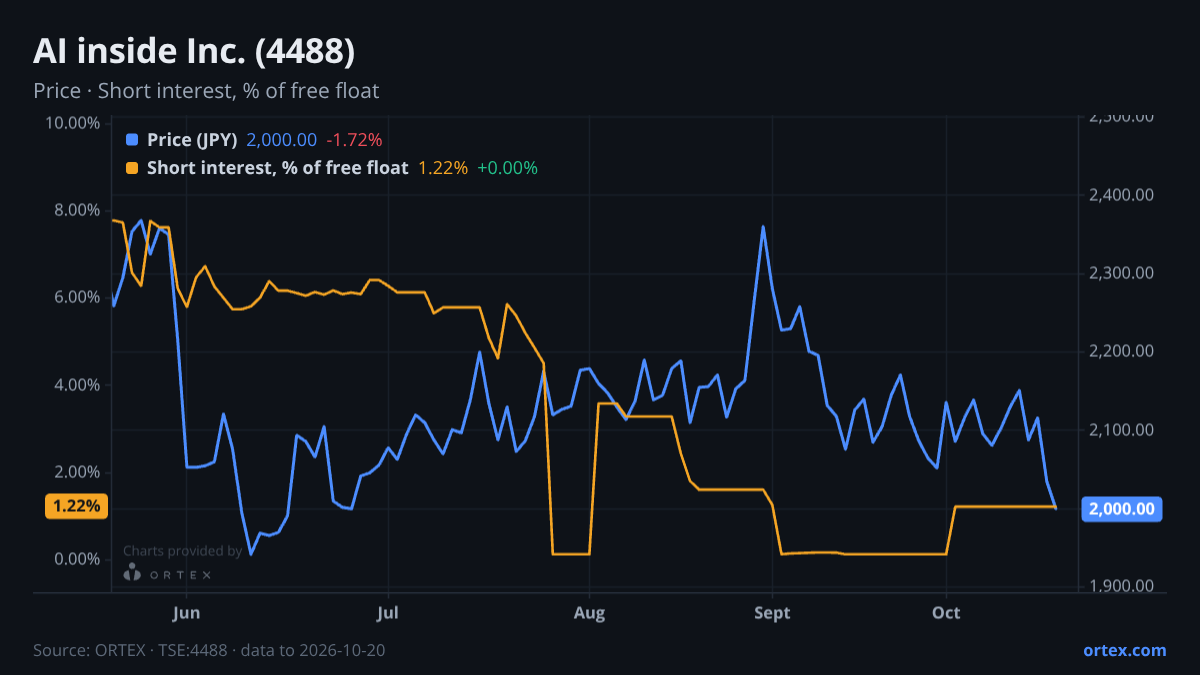Click the +0.00% short interest change
Screen dimensions: 1200x675
click(x=508, y=168)
